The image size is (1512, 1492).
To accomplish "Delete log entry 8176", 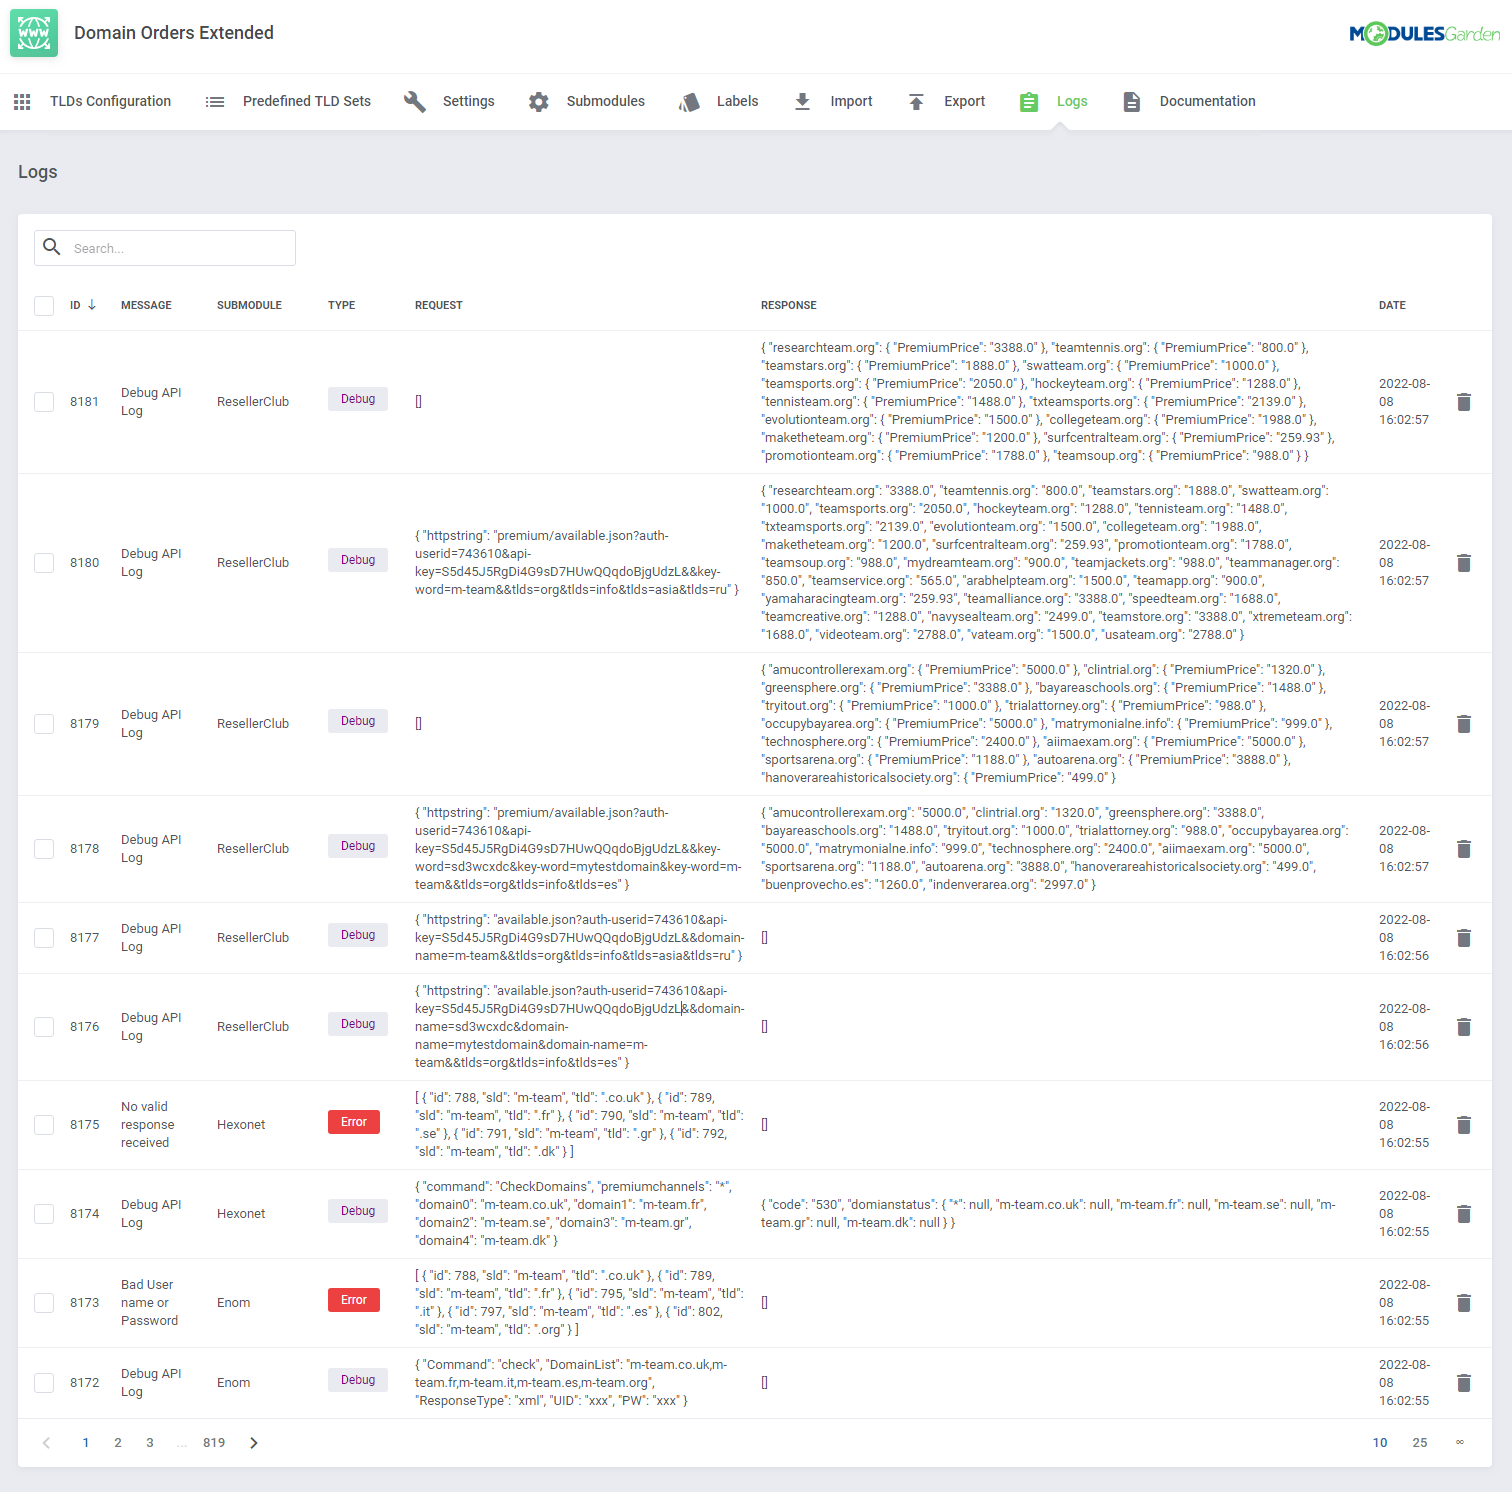I will tap(1464, 1027).
